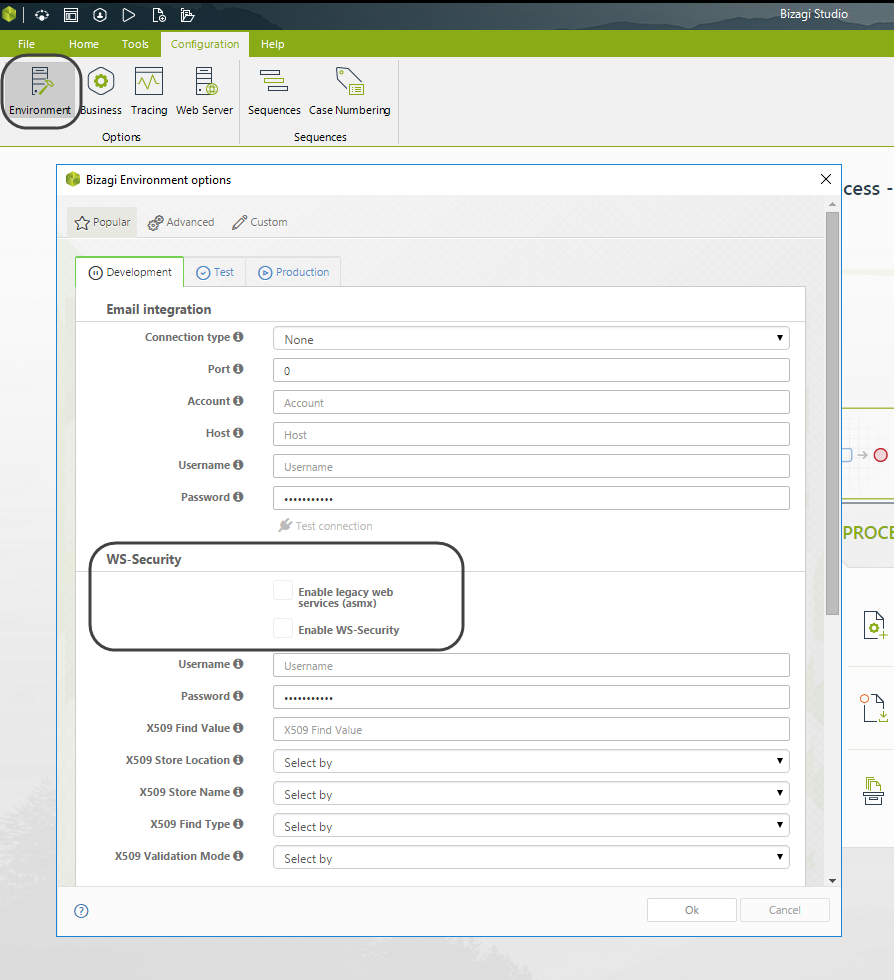Enable WS-Security checkbox

click(283, 628)
